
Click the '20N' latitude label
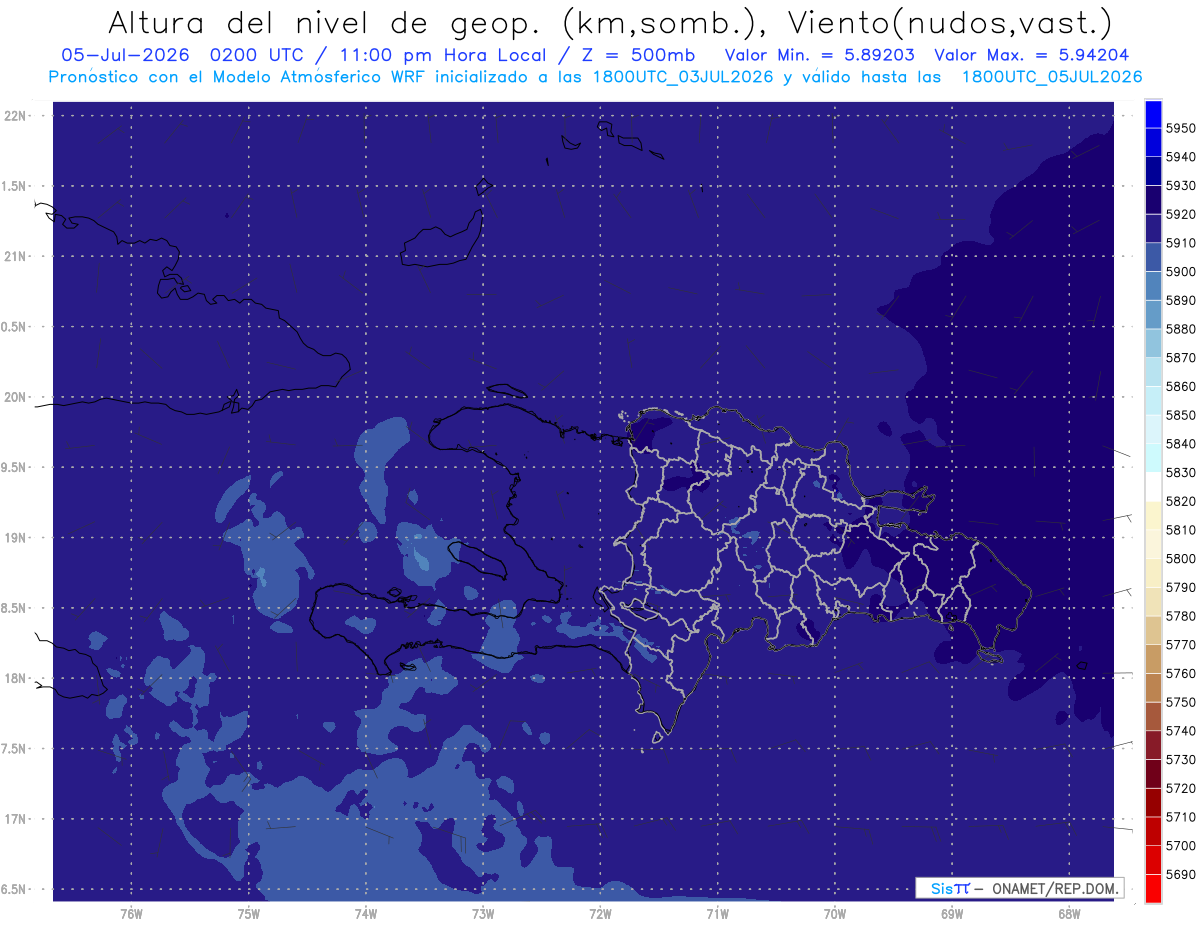[17, 397]
